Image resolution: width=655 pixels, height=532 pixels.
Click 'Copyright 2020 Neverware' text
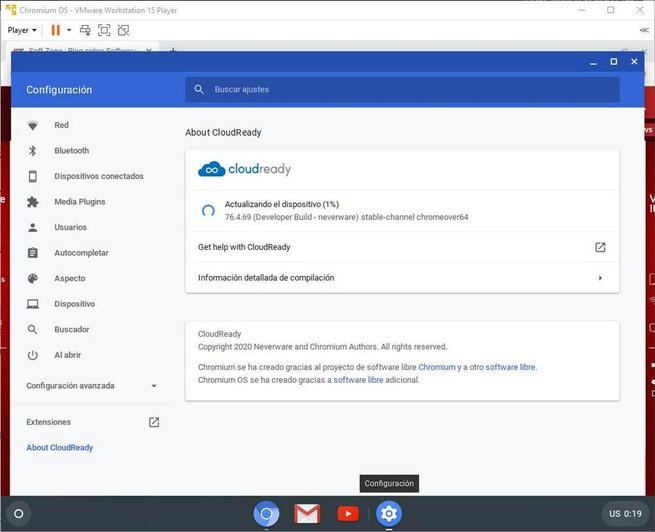pyautogui.click(x=322, y=347)
